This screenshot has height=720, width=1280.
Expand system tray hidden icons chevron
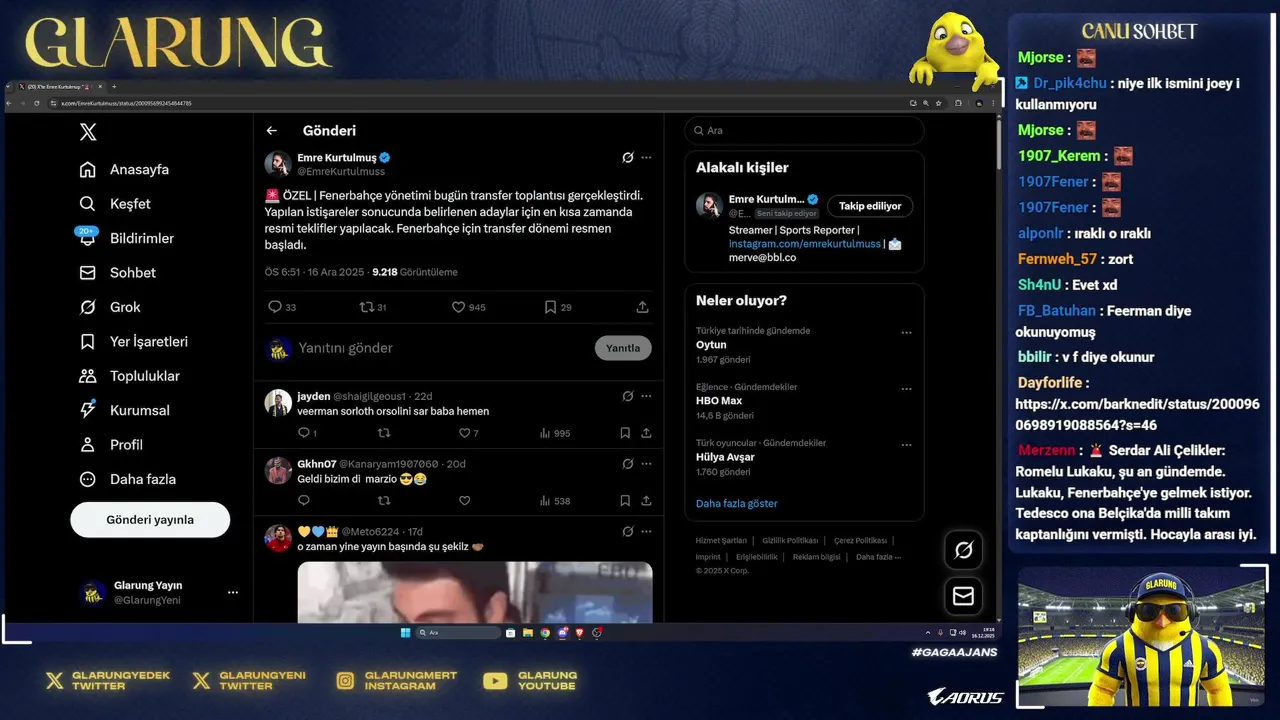pos(928,633)
